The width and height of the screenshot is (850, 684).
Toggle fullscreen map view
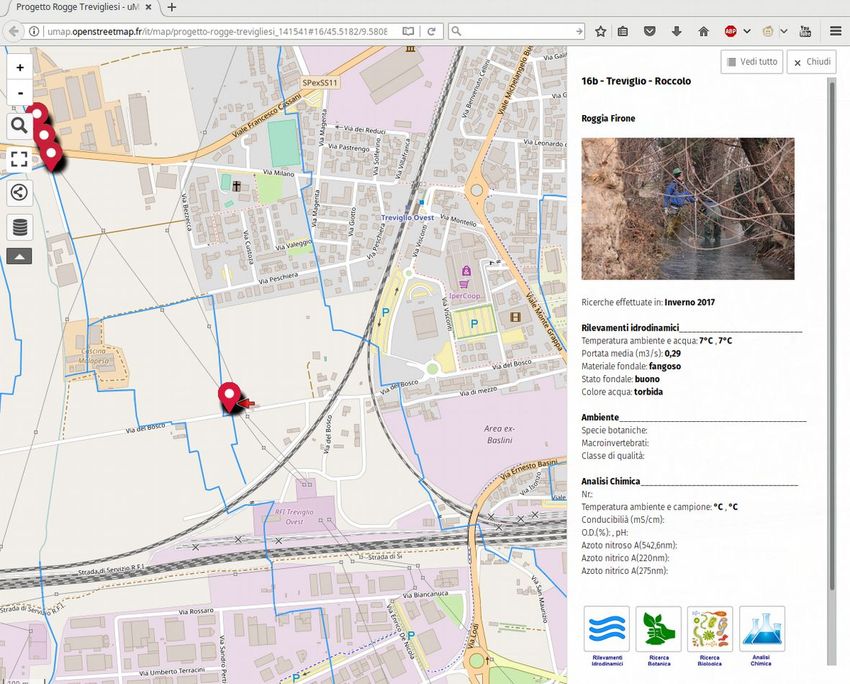[x=20, y=158]
